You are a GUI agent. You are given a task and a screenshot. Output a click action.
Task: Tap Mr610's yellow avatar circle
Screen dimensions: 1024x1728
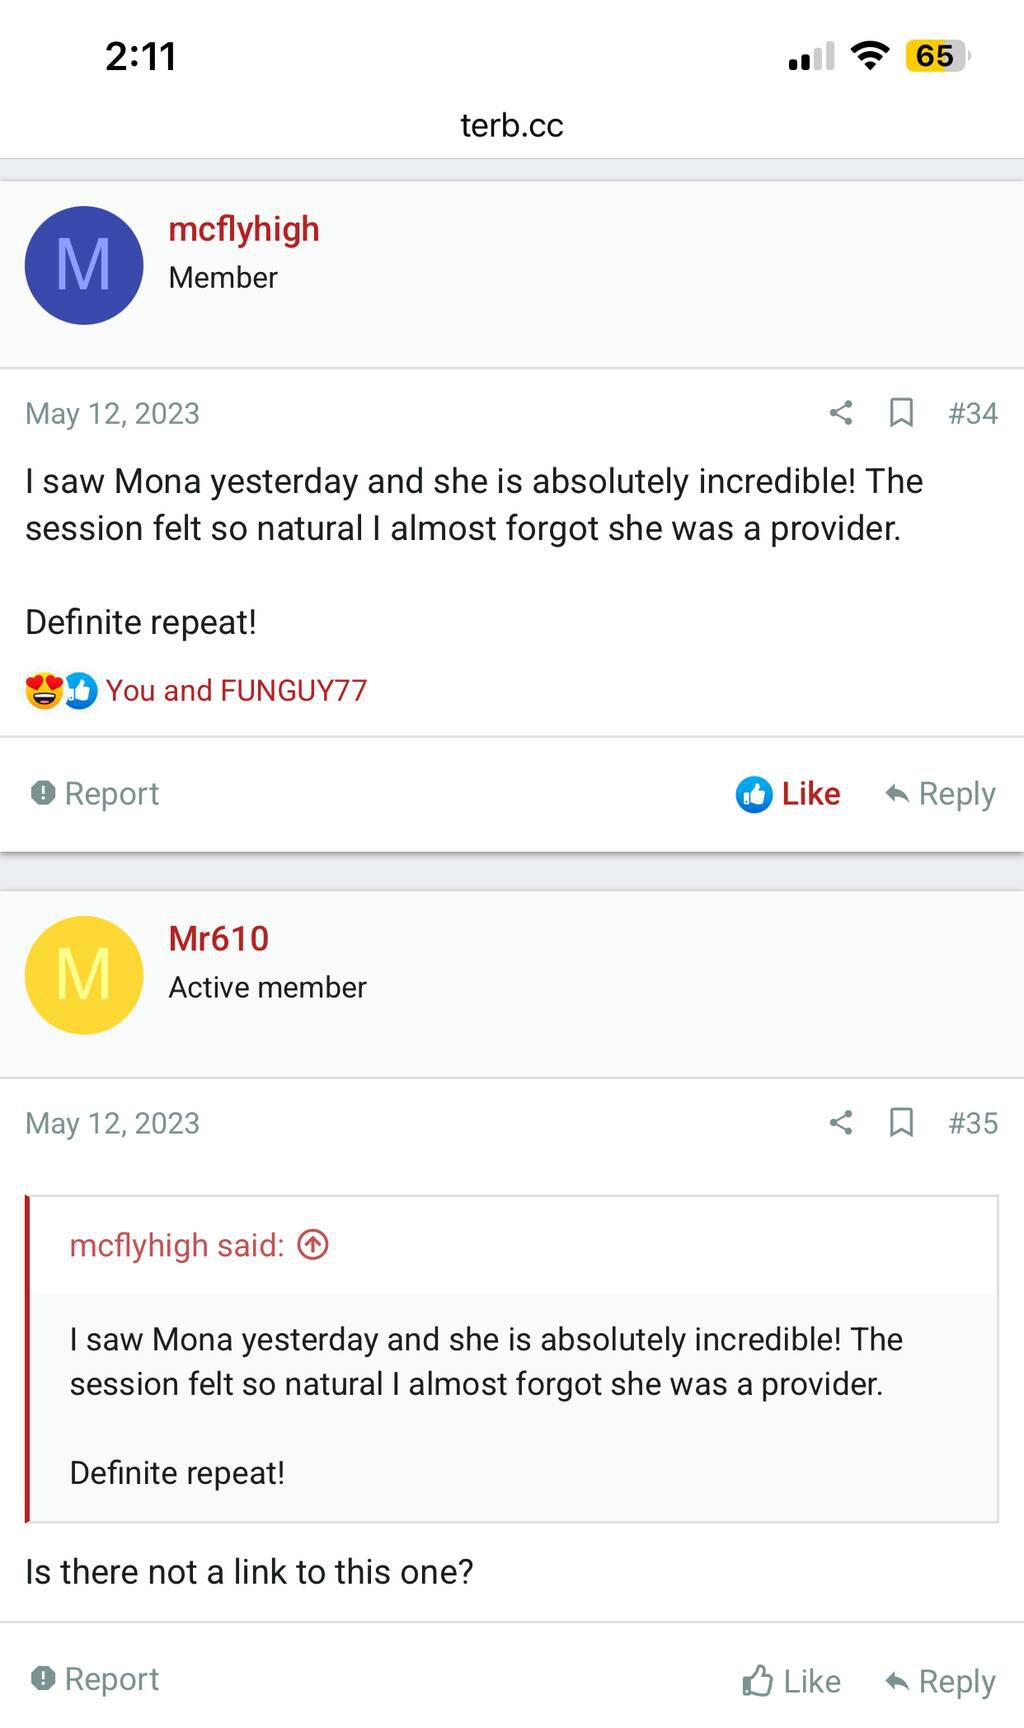84,975
